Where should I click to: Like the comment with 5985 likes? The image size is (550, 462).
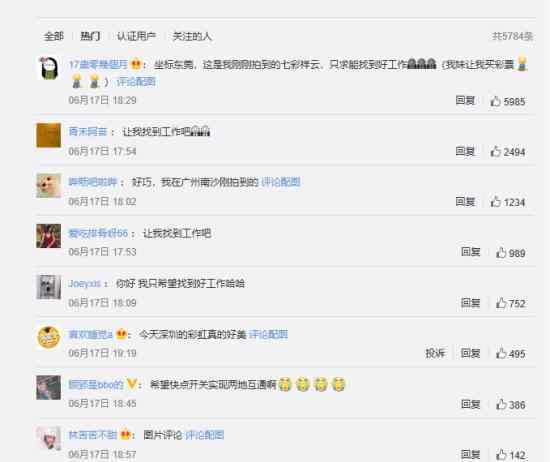click(508, 101)
